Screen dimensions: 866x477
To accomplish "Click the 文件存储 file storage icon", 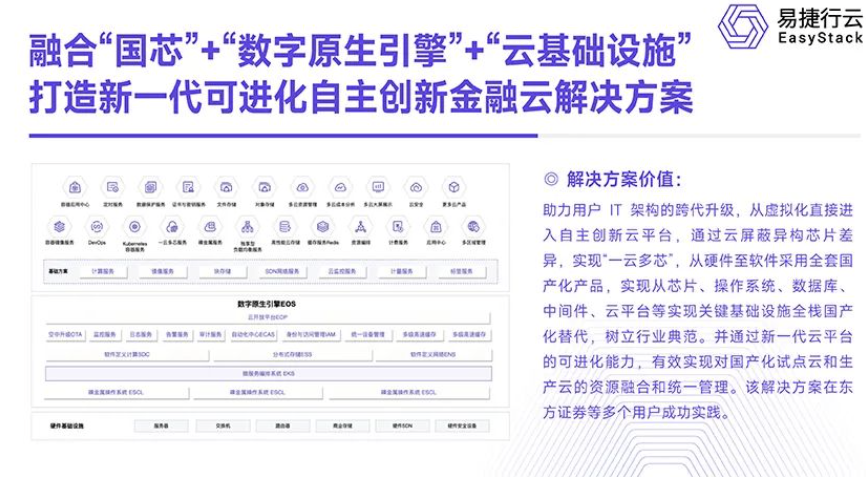I will [x=226, y=187].
